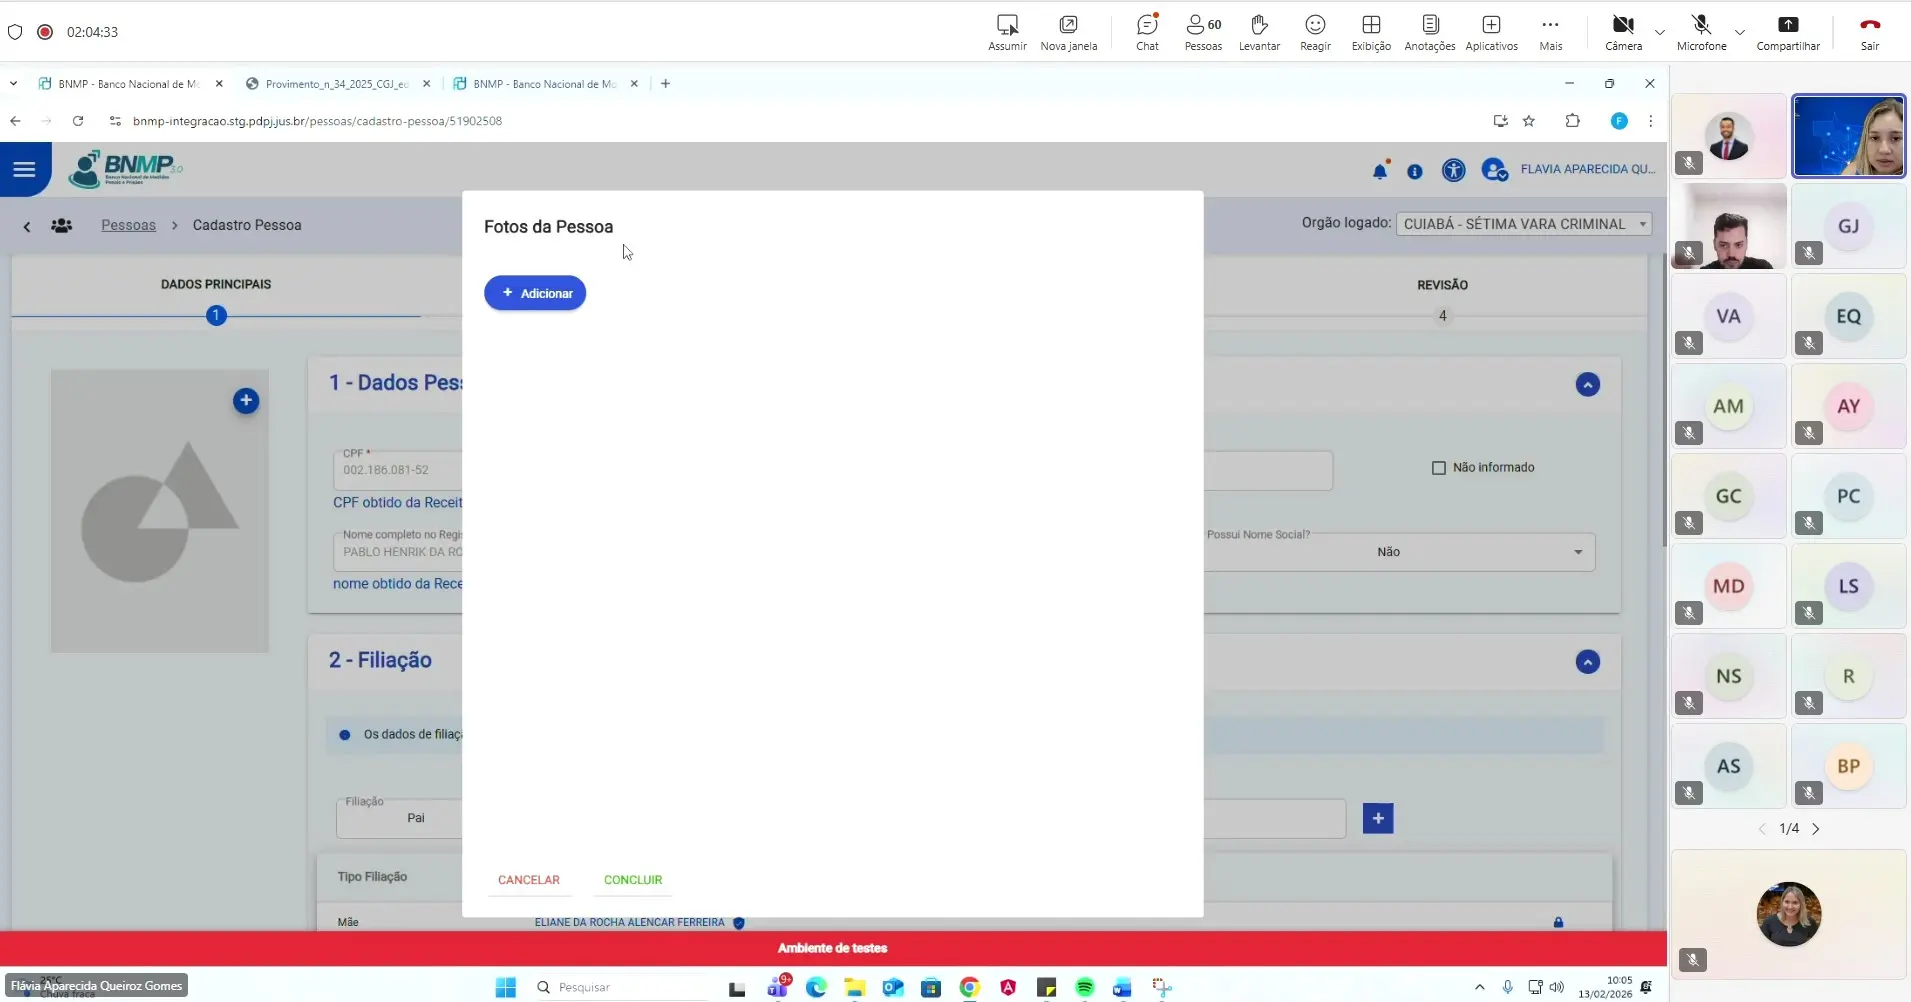The width and height of the screenshot is (1911, 1002).
Task: Click CONCLUIR to finish adding photos
Action: tap(632, 880)
